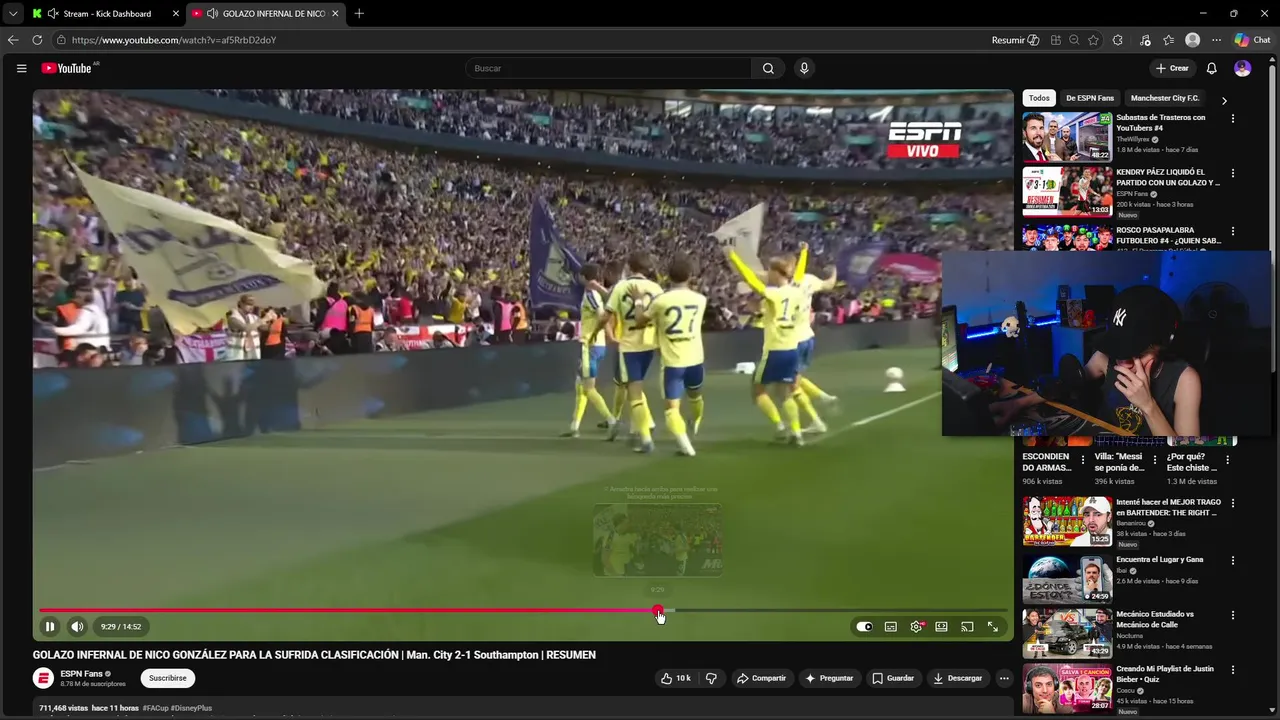Open browser extensions puzzle icon
This screenshot has width=1280, height=720.
tap(1118, 40)
